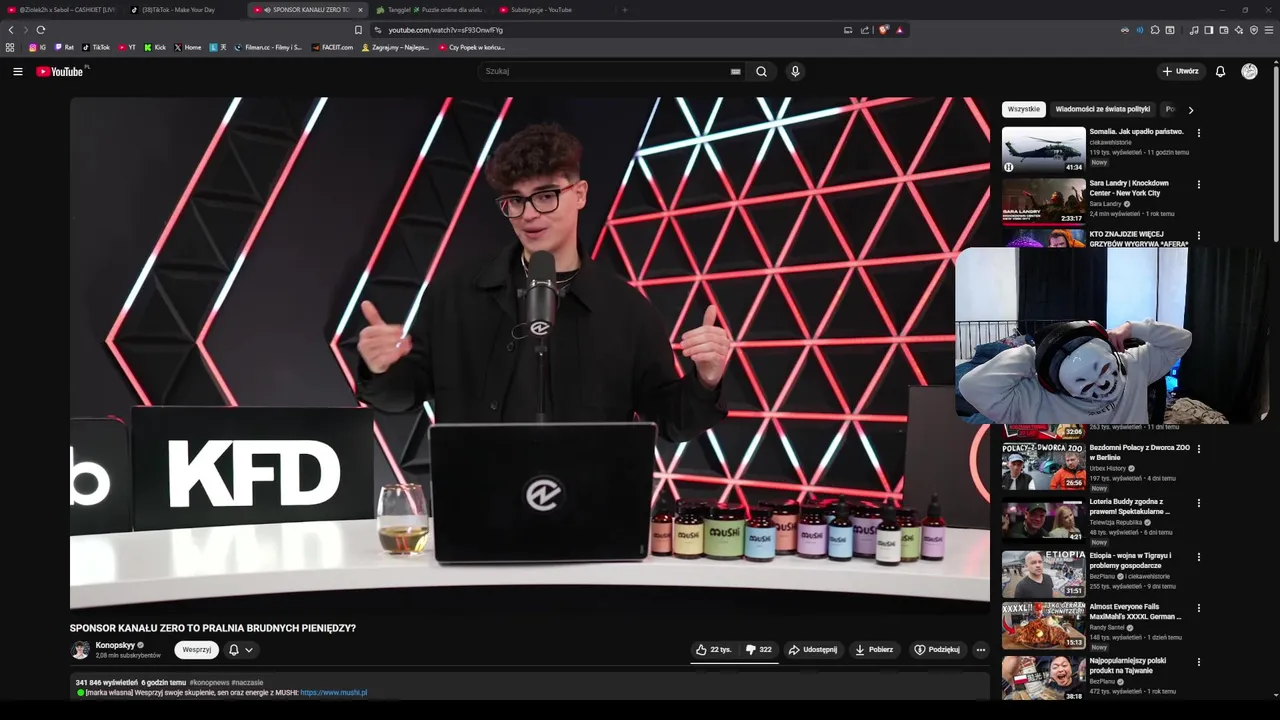Like the video with 22 tys. thumbs up
Image resolution: width=1280 pixels, height=720 pixels.
point(714,649)
